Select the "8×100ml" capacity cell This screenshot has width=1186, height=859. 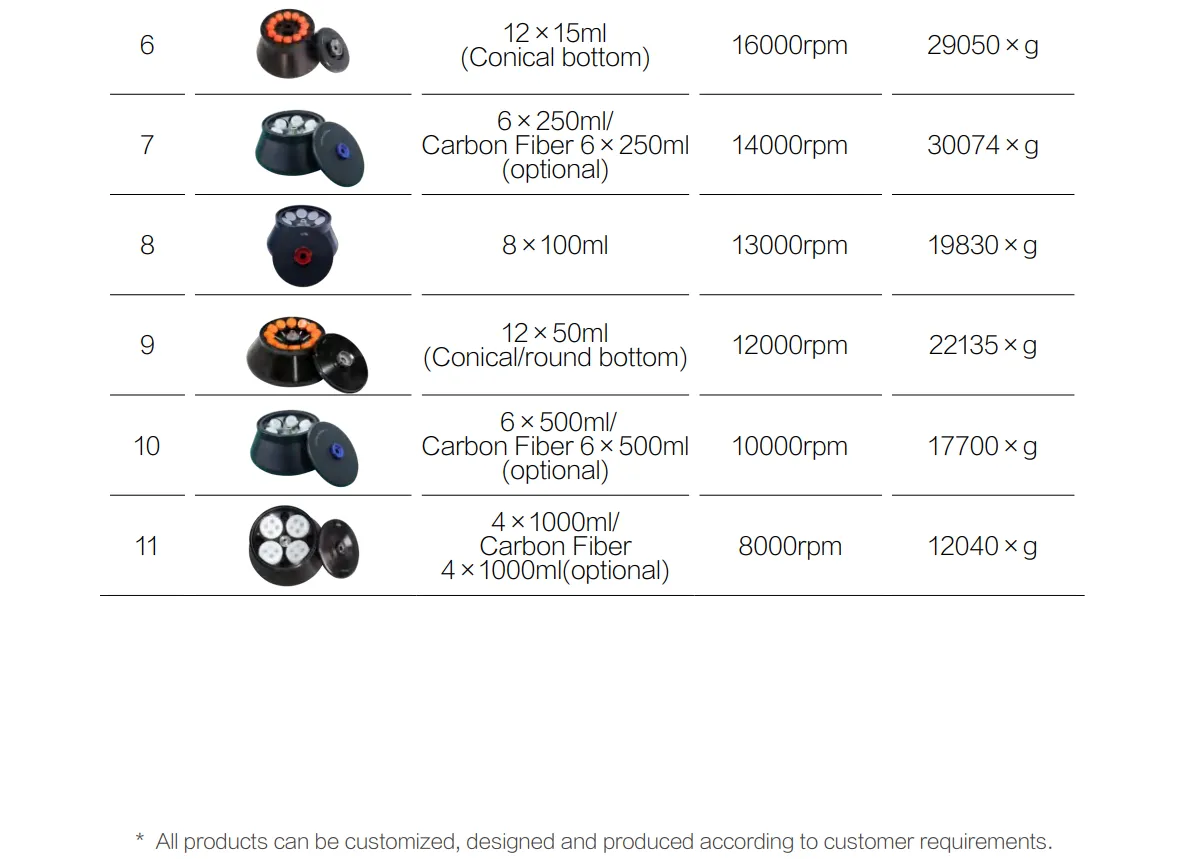555,246
